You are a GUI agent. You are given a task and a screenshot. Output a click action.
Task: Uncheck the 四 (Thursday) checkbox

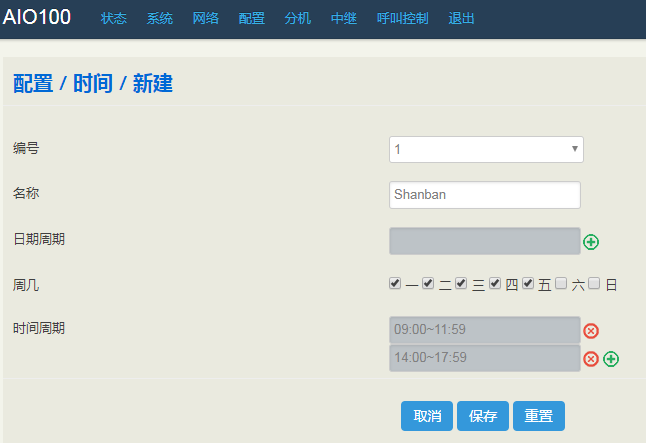pyautogui.click(x=495, y=283)
